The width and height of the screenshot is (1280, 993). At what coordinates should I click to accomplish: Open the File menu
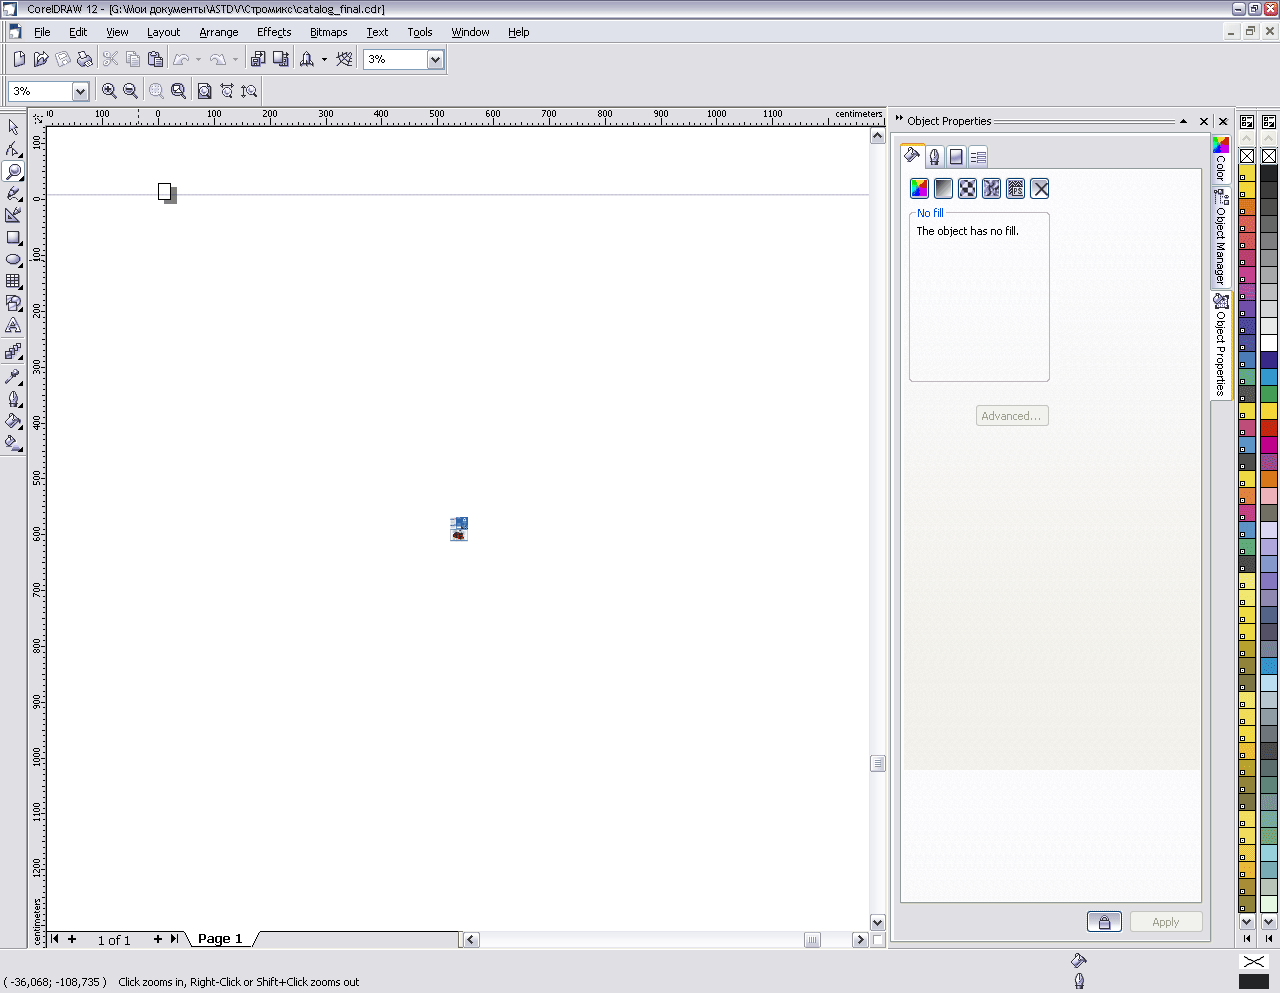coord(42,32)
